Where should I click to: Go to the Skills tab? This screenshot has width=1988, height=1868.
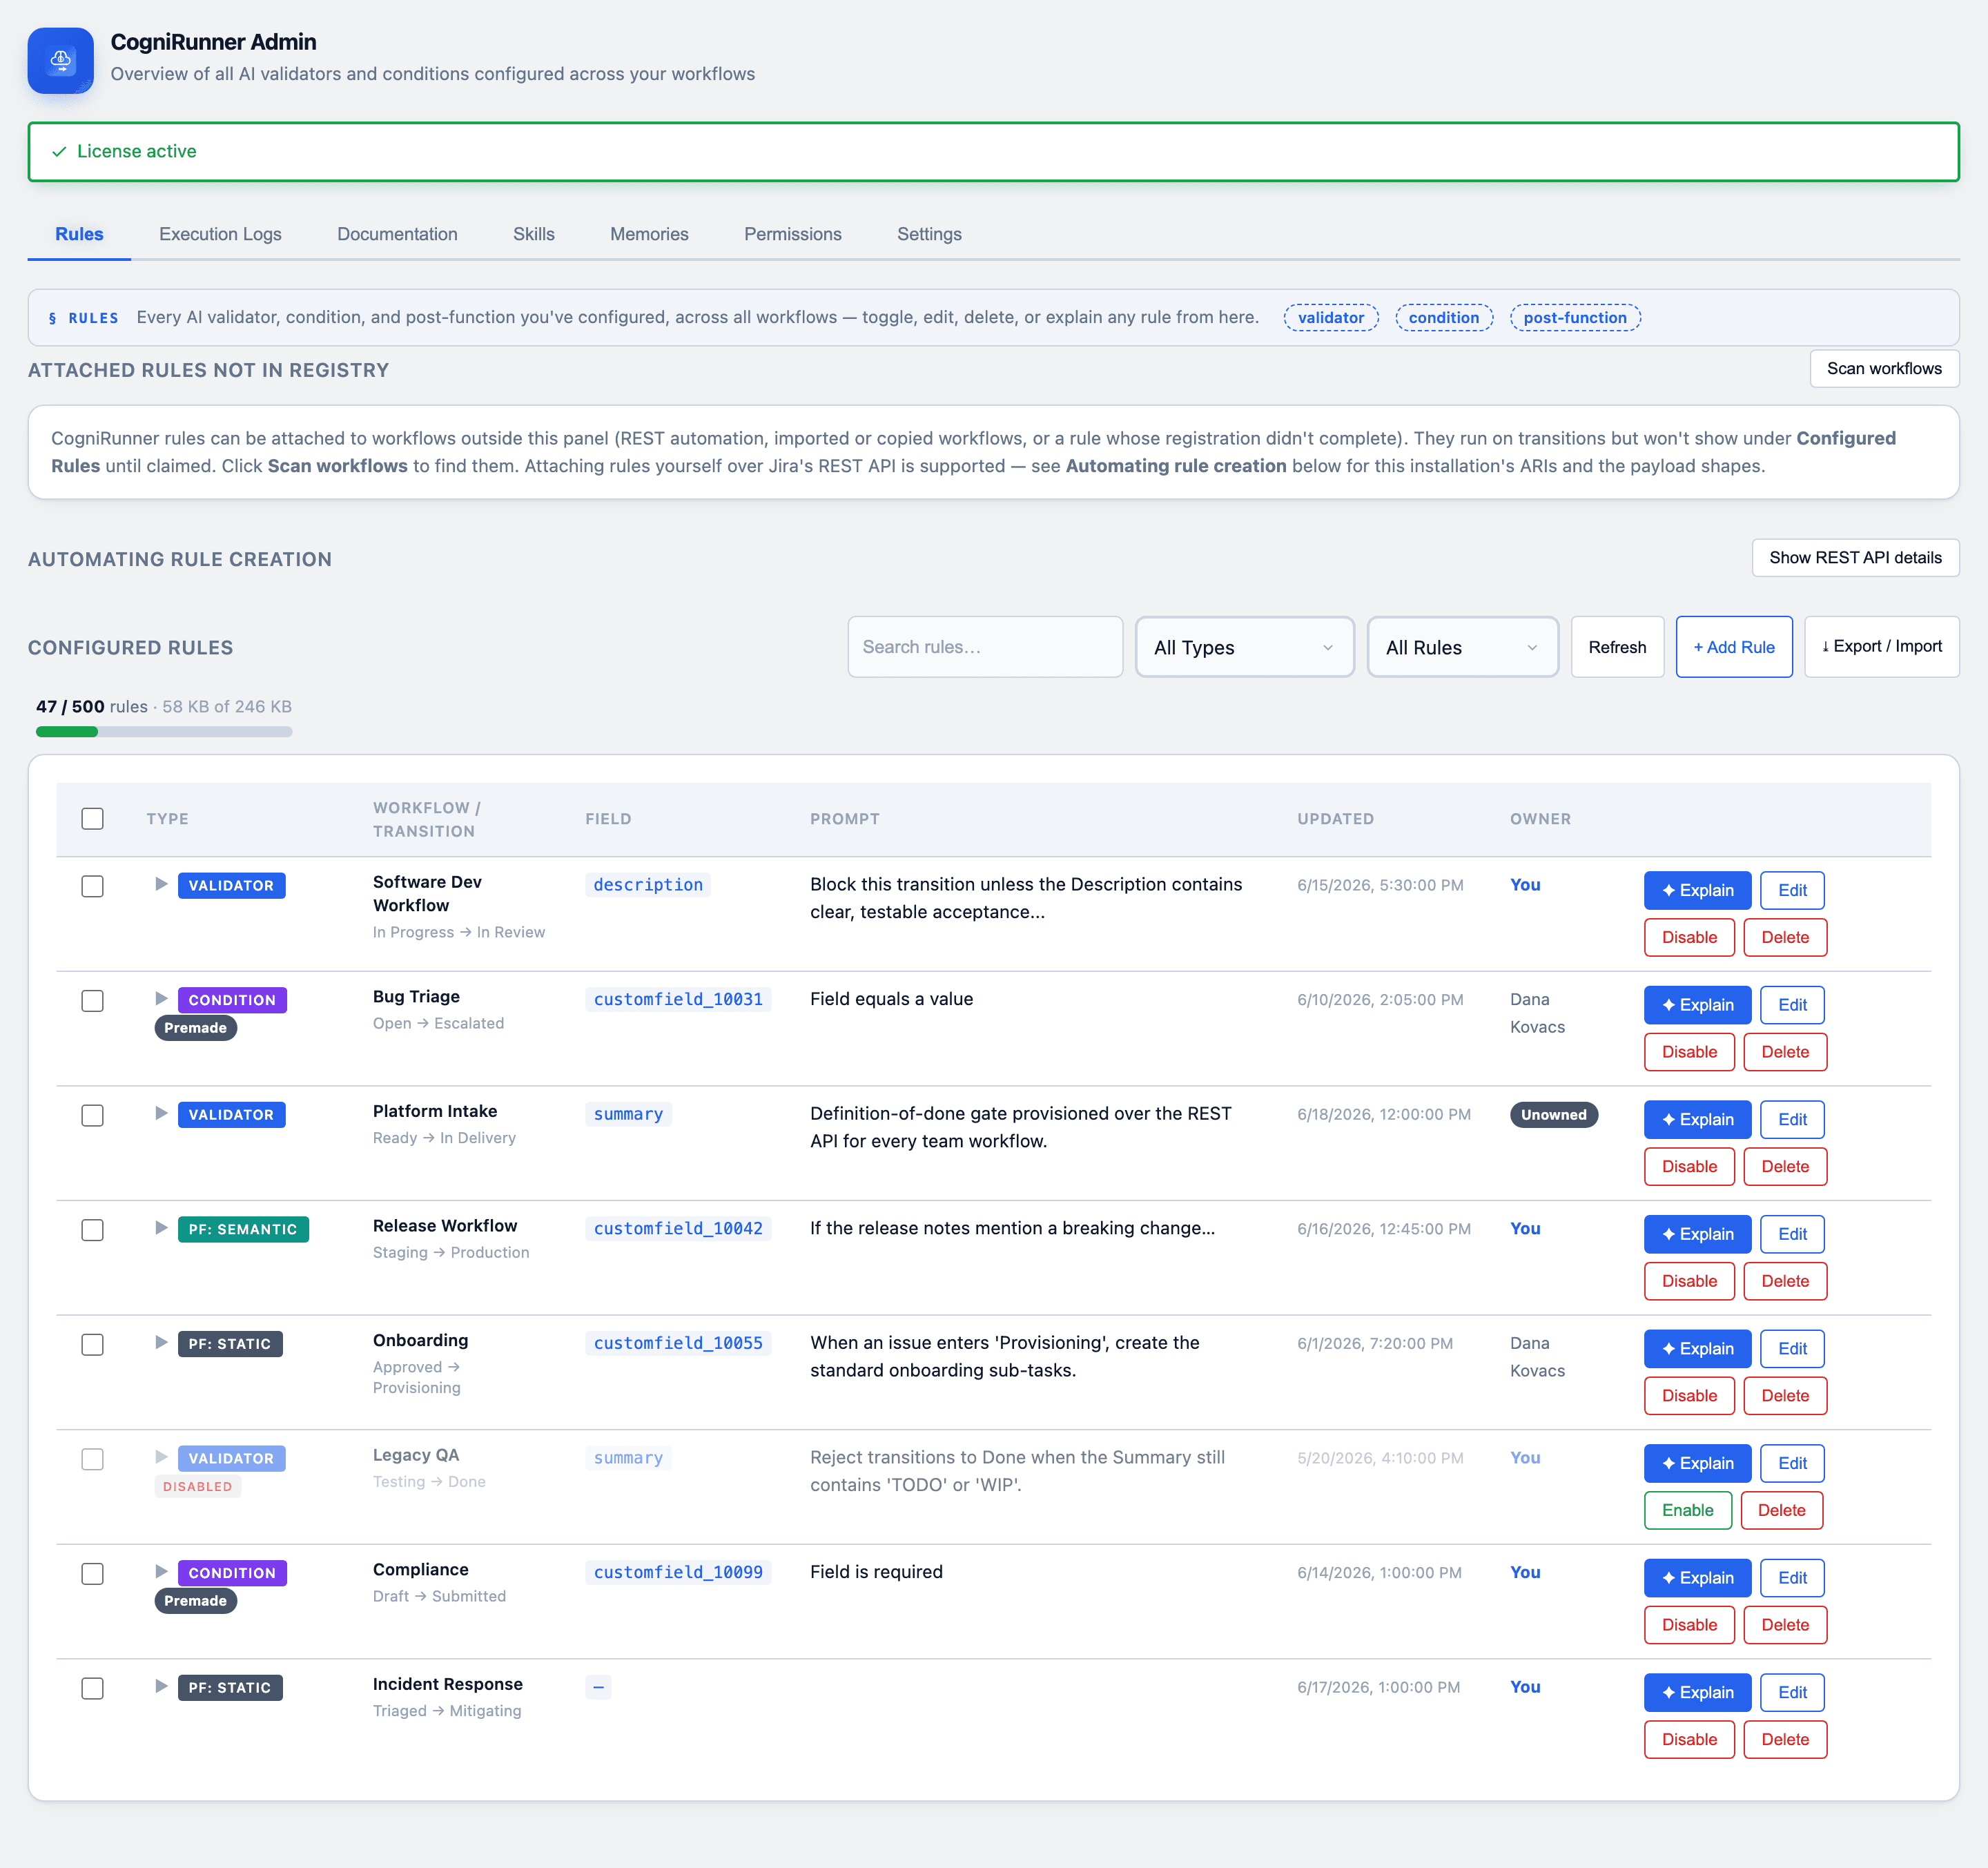pyautogui.click(x=534, y=234)
